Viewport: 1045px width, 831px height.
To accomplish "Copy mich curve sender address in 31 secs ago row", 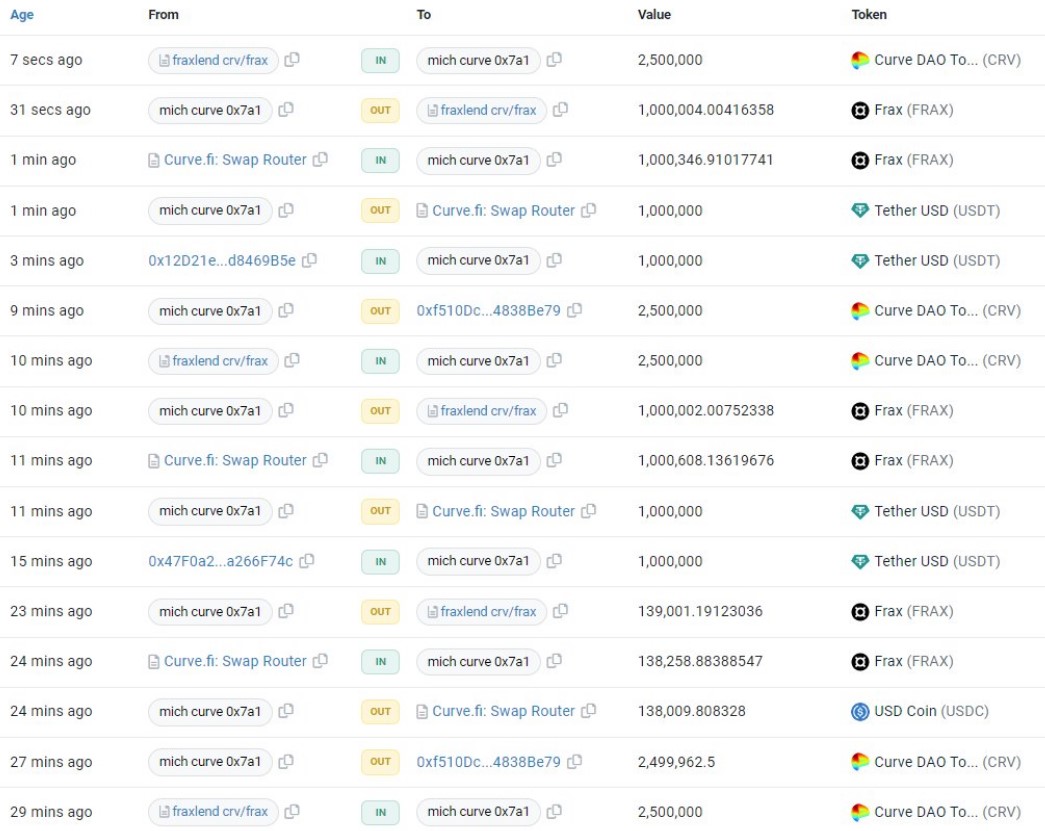I will [286, 110].
